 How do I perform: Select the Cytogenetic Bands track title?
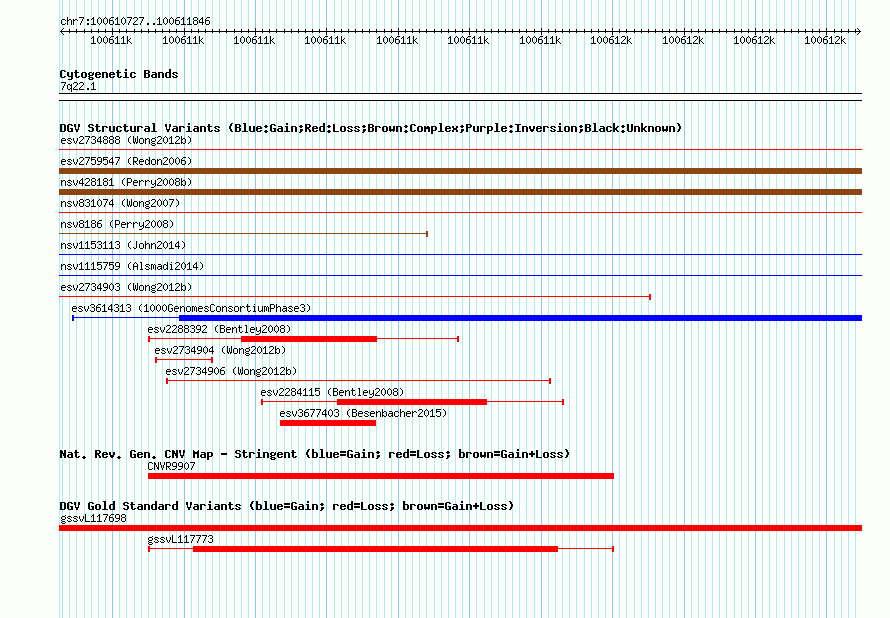pyautogui.click(x=119, y=74)
